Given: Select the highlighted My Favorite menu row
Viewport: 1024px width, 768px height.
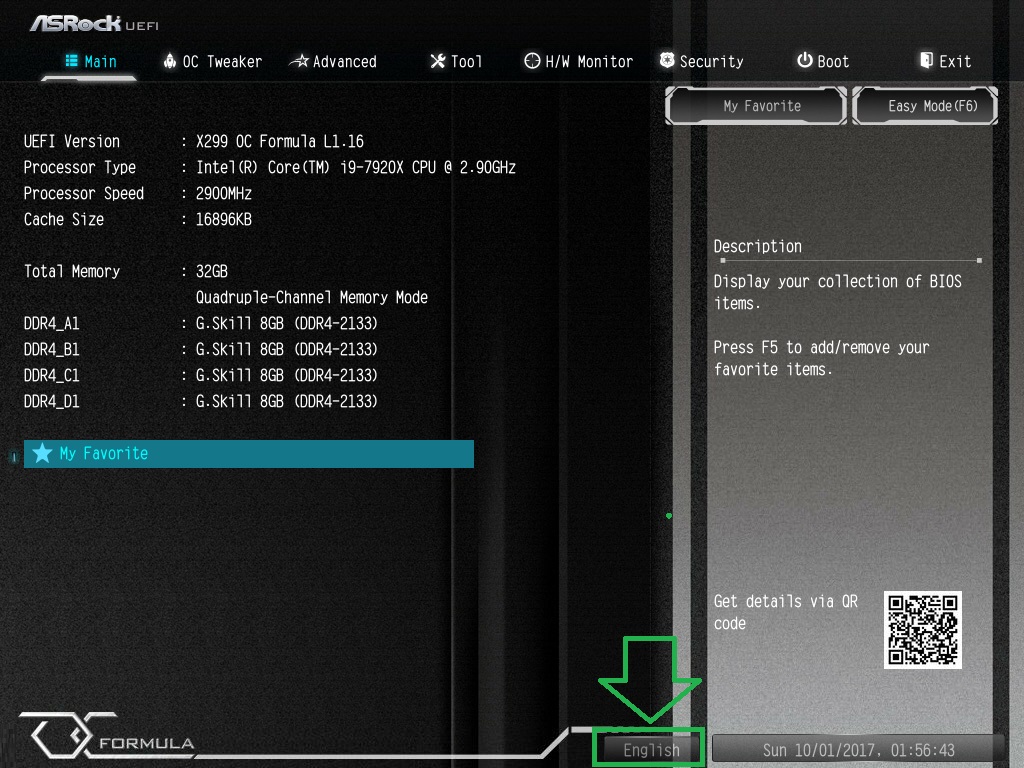Looking at the screenshot, I should coord(249,453).
